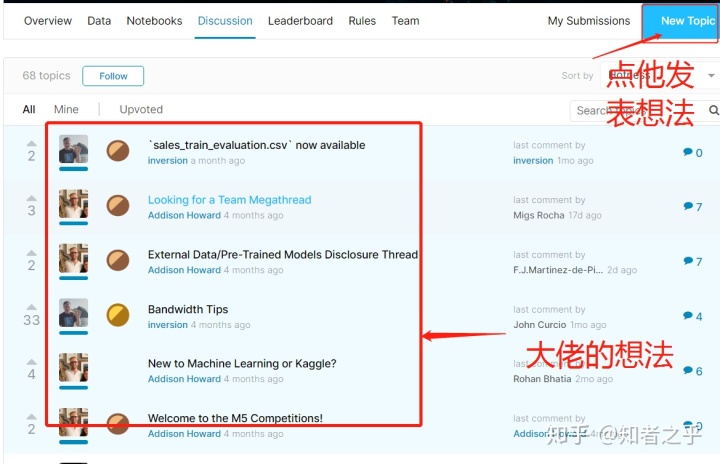Open inversion author link under sales_train_evaluation

[168, 161]
